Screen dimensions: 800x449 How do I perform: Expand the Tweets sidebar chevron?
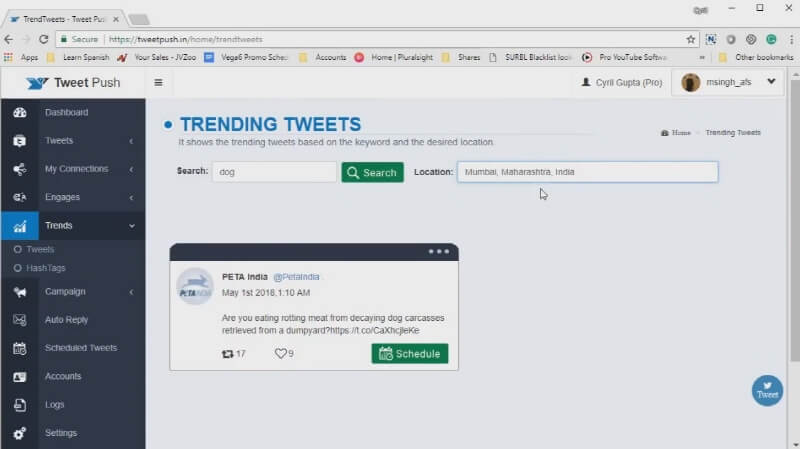132,141
